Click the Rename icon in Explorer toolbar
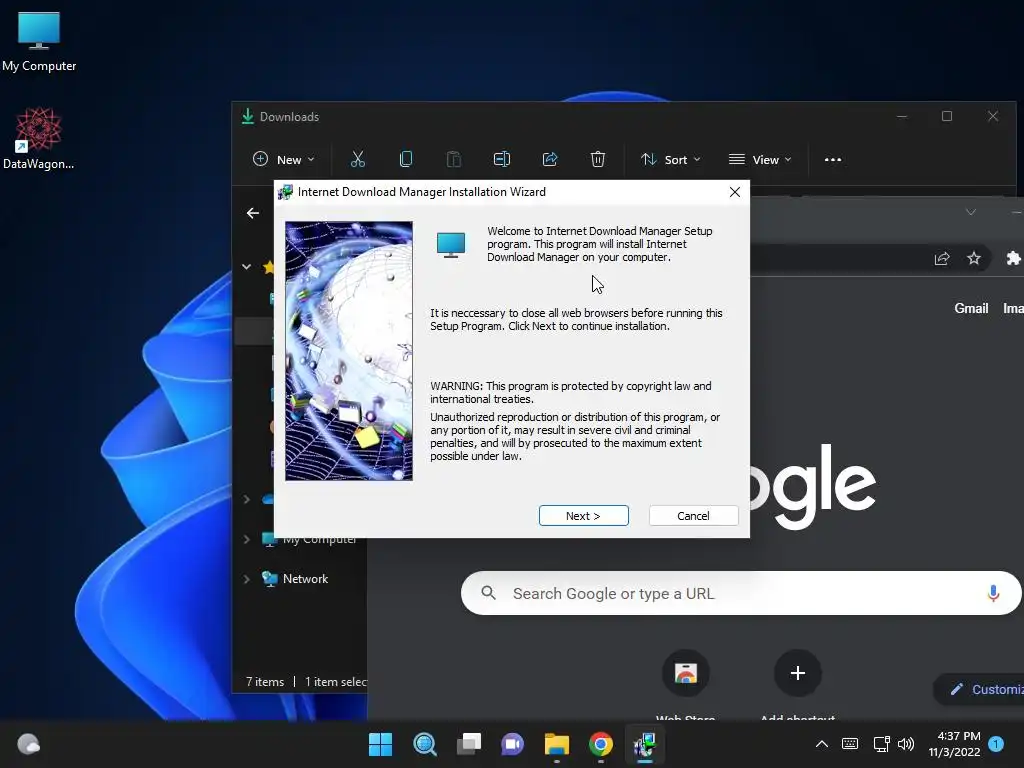 click(x=502, y=159)
